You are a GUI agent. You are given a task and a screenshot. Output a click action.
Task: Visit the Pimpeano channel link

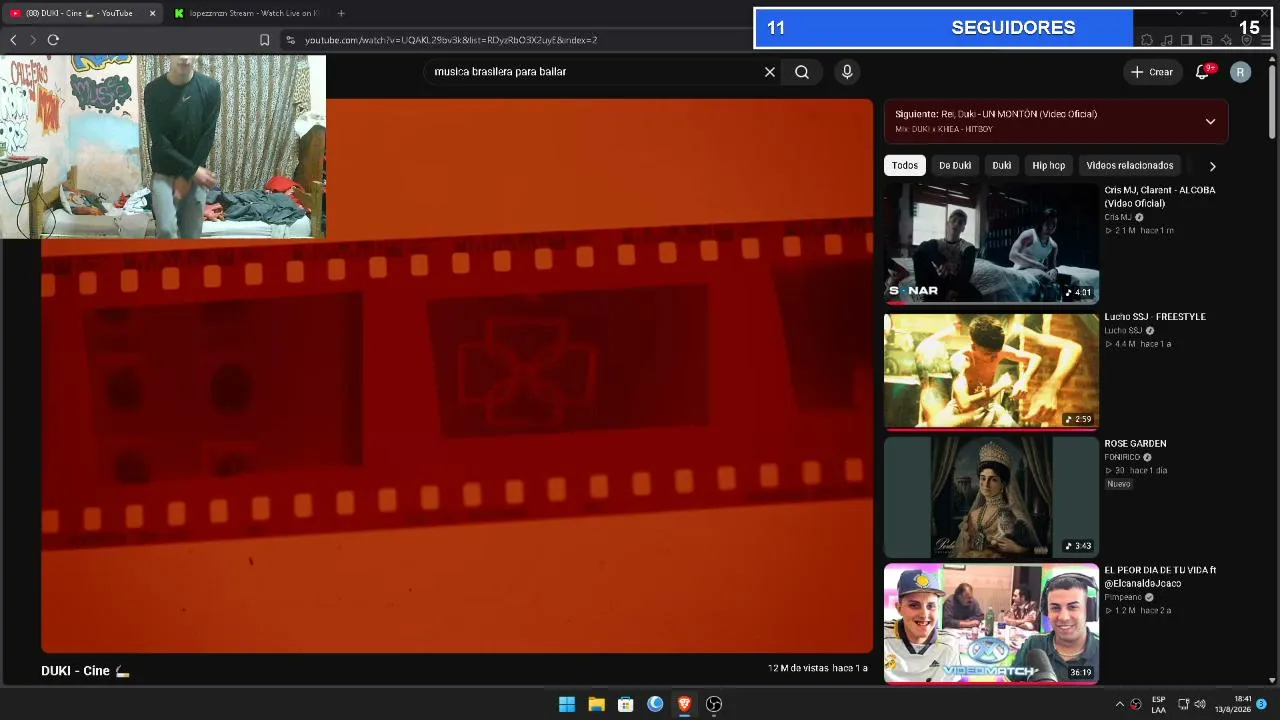[x=1125, y=597]
